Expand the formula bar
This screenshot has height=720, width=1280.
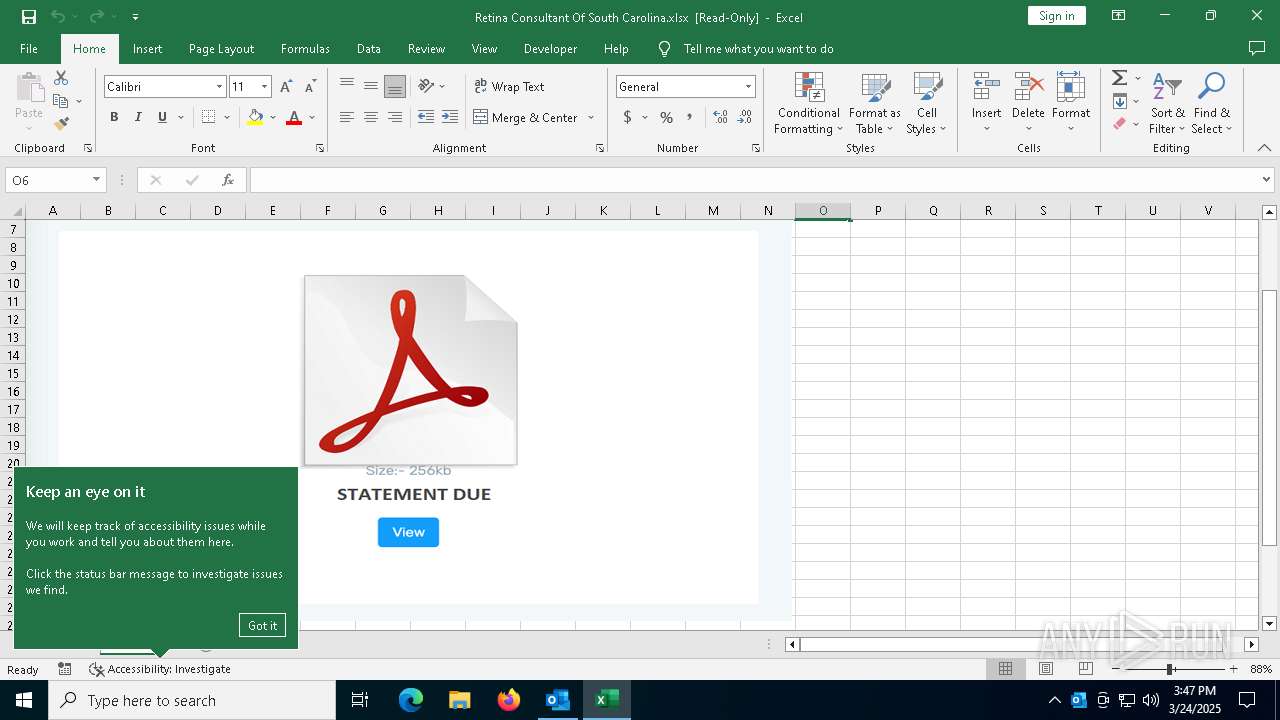point(1267,180)
